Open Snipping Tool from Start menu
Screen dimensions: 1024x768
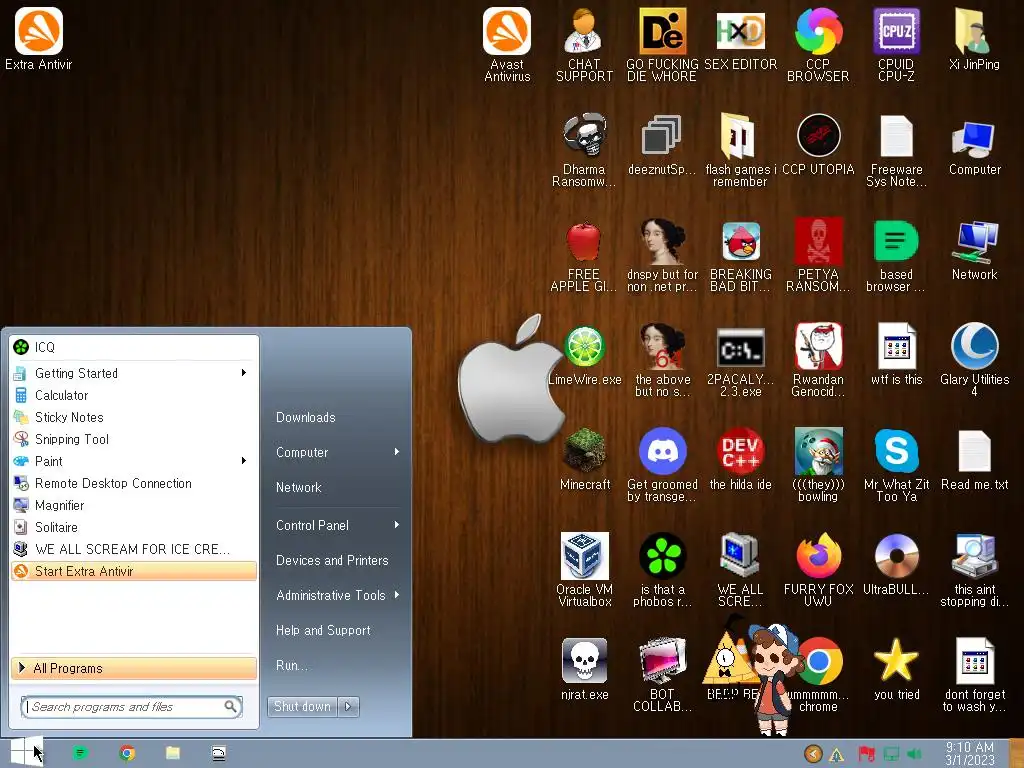point(134,439)
